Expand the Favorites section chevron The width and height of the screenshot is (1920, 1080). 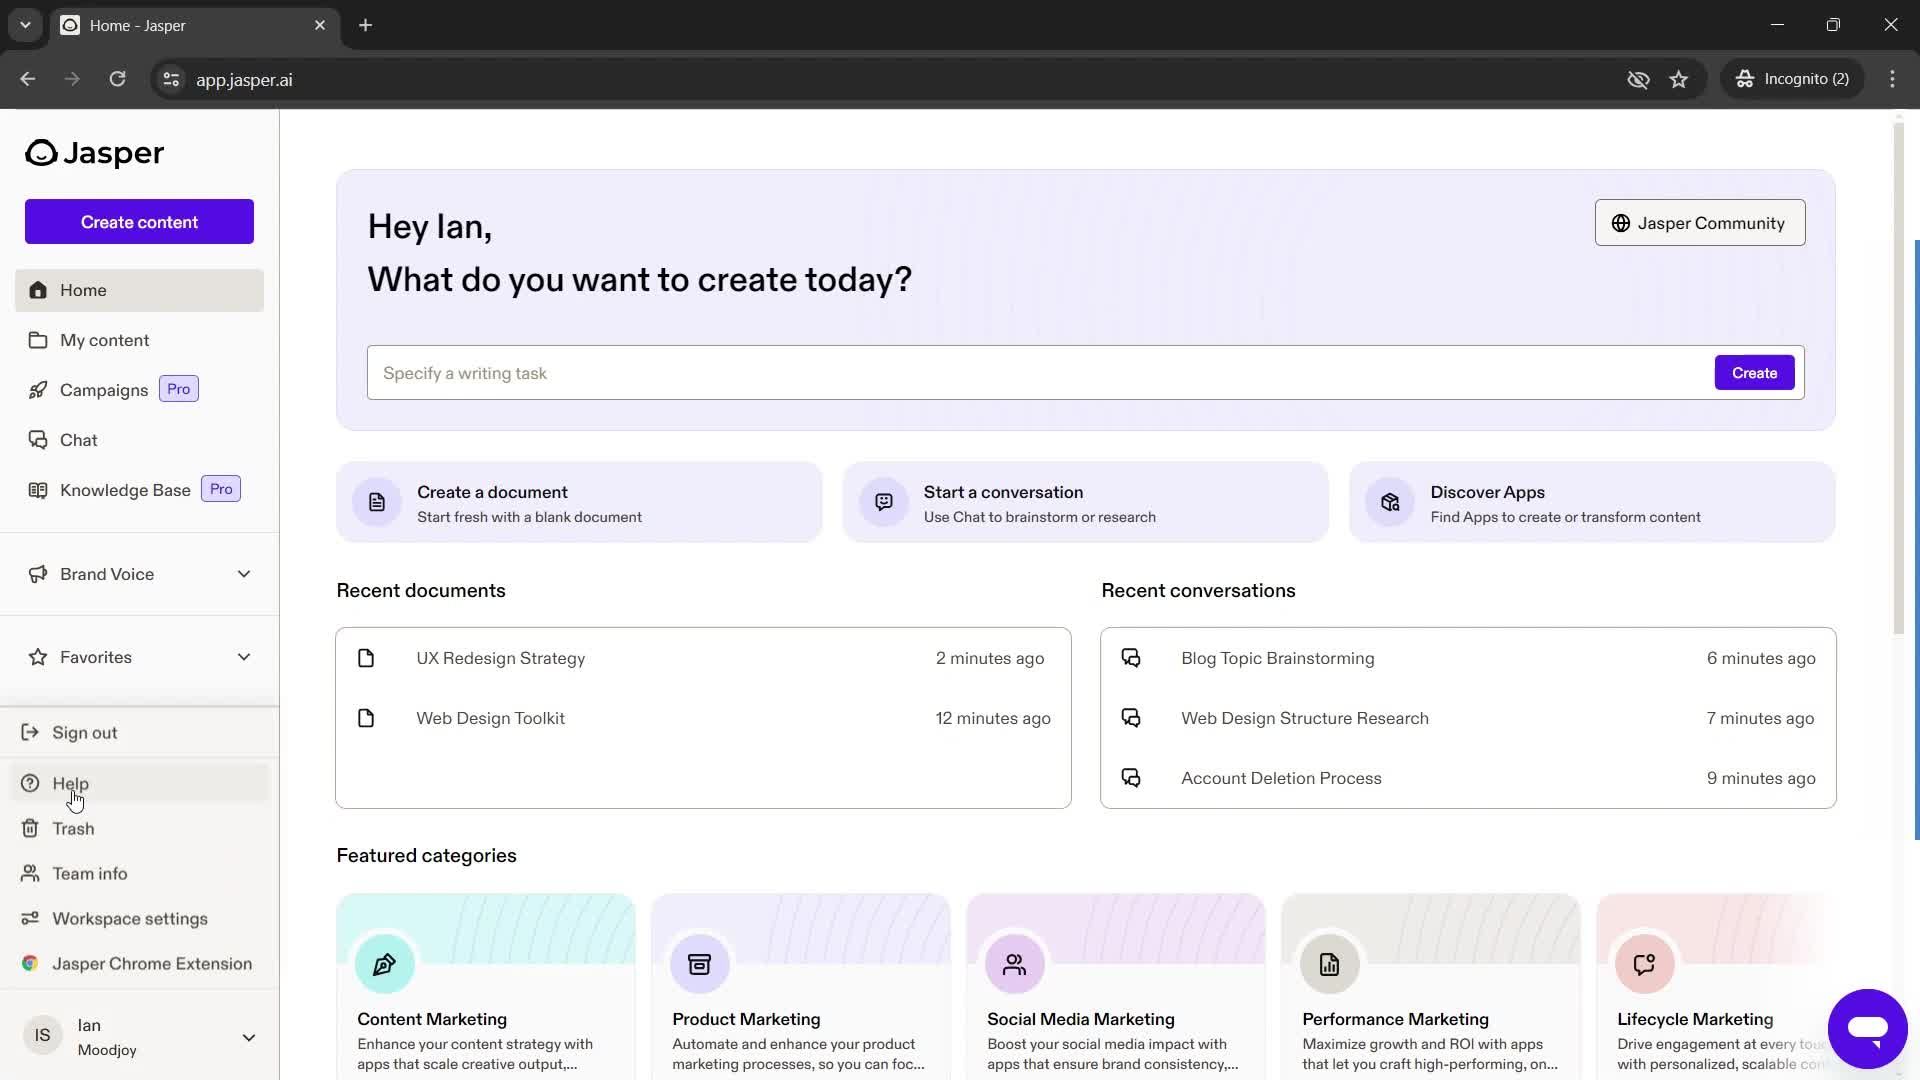[245, 657]
